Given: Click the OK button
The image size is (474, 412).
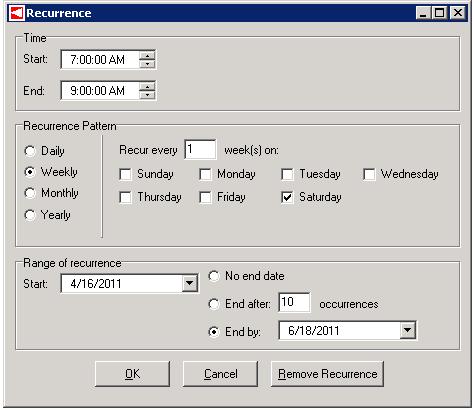Looking at the screenshot, I should pos(132,374).
